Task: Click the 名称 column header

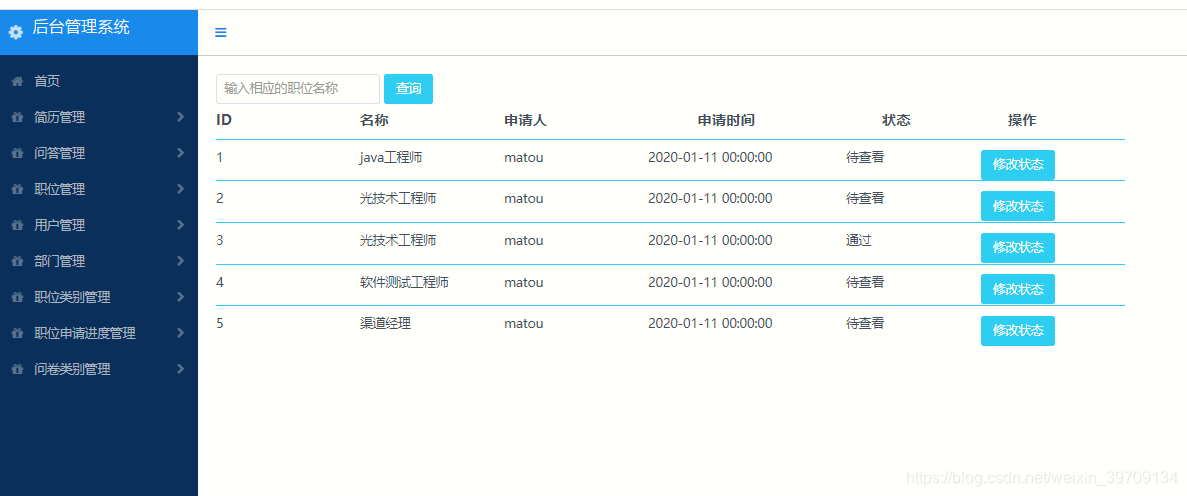Action: (374, 120)
